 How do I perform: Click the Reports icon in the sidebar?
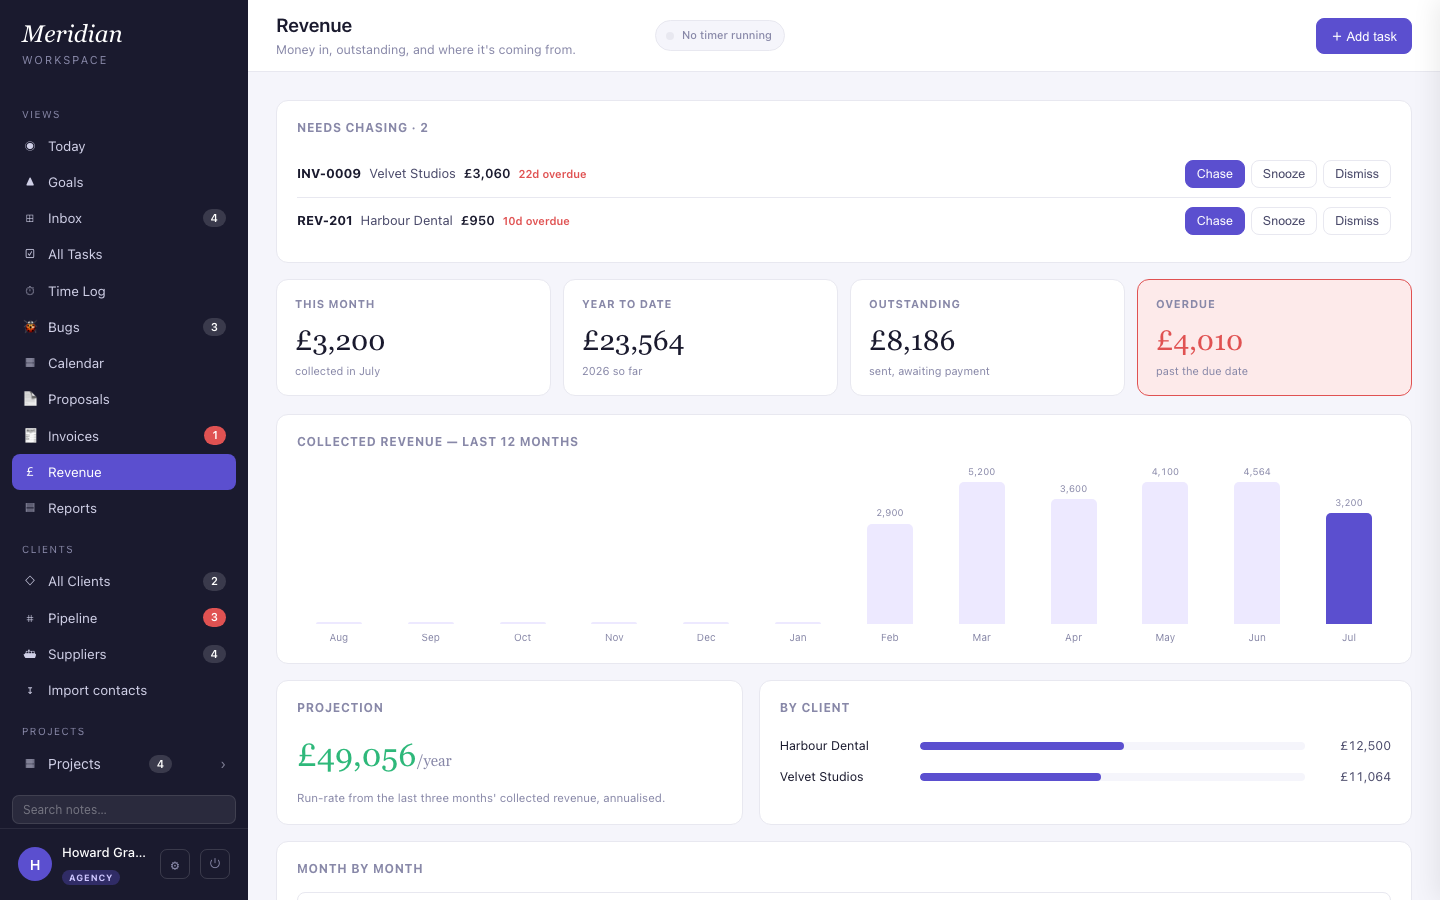(x=30, y=508)
